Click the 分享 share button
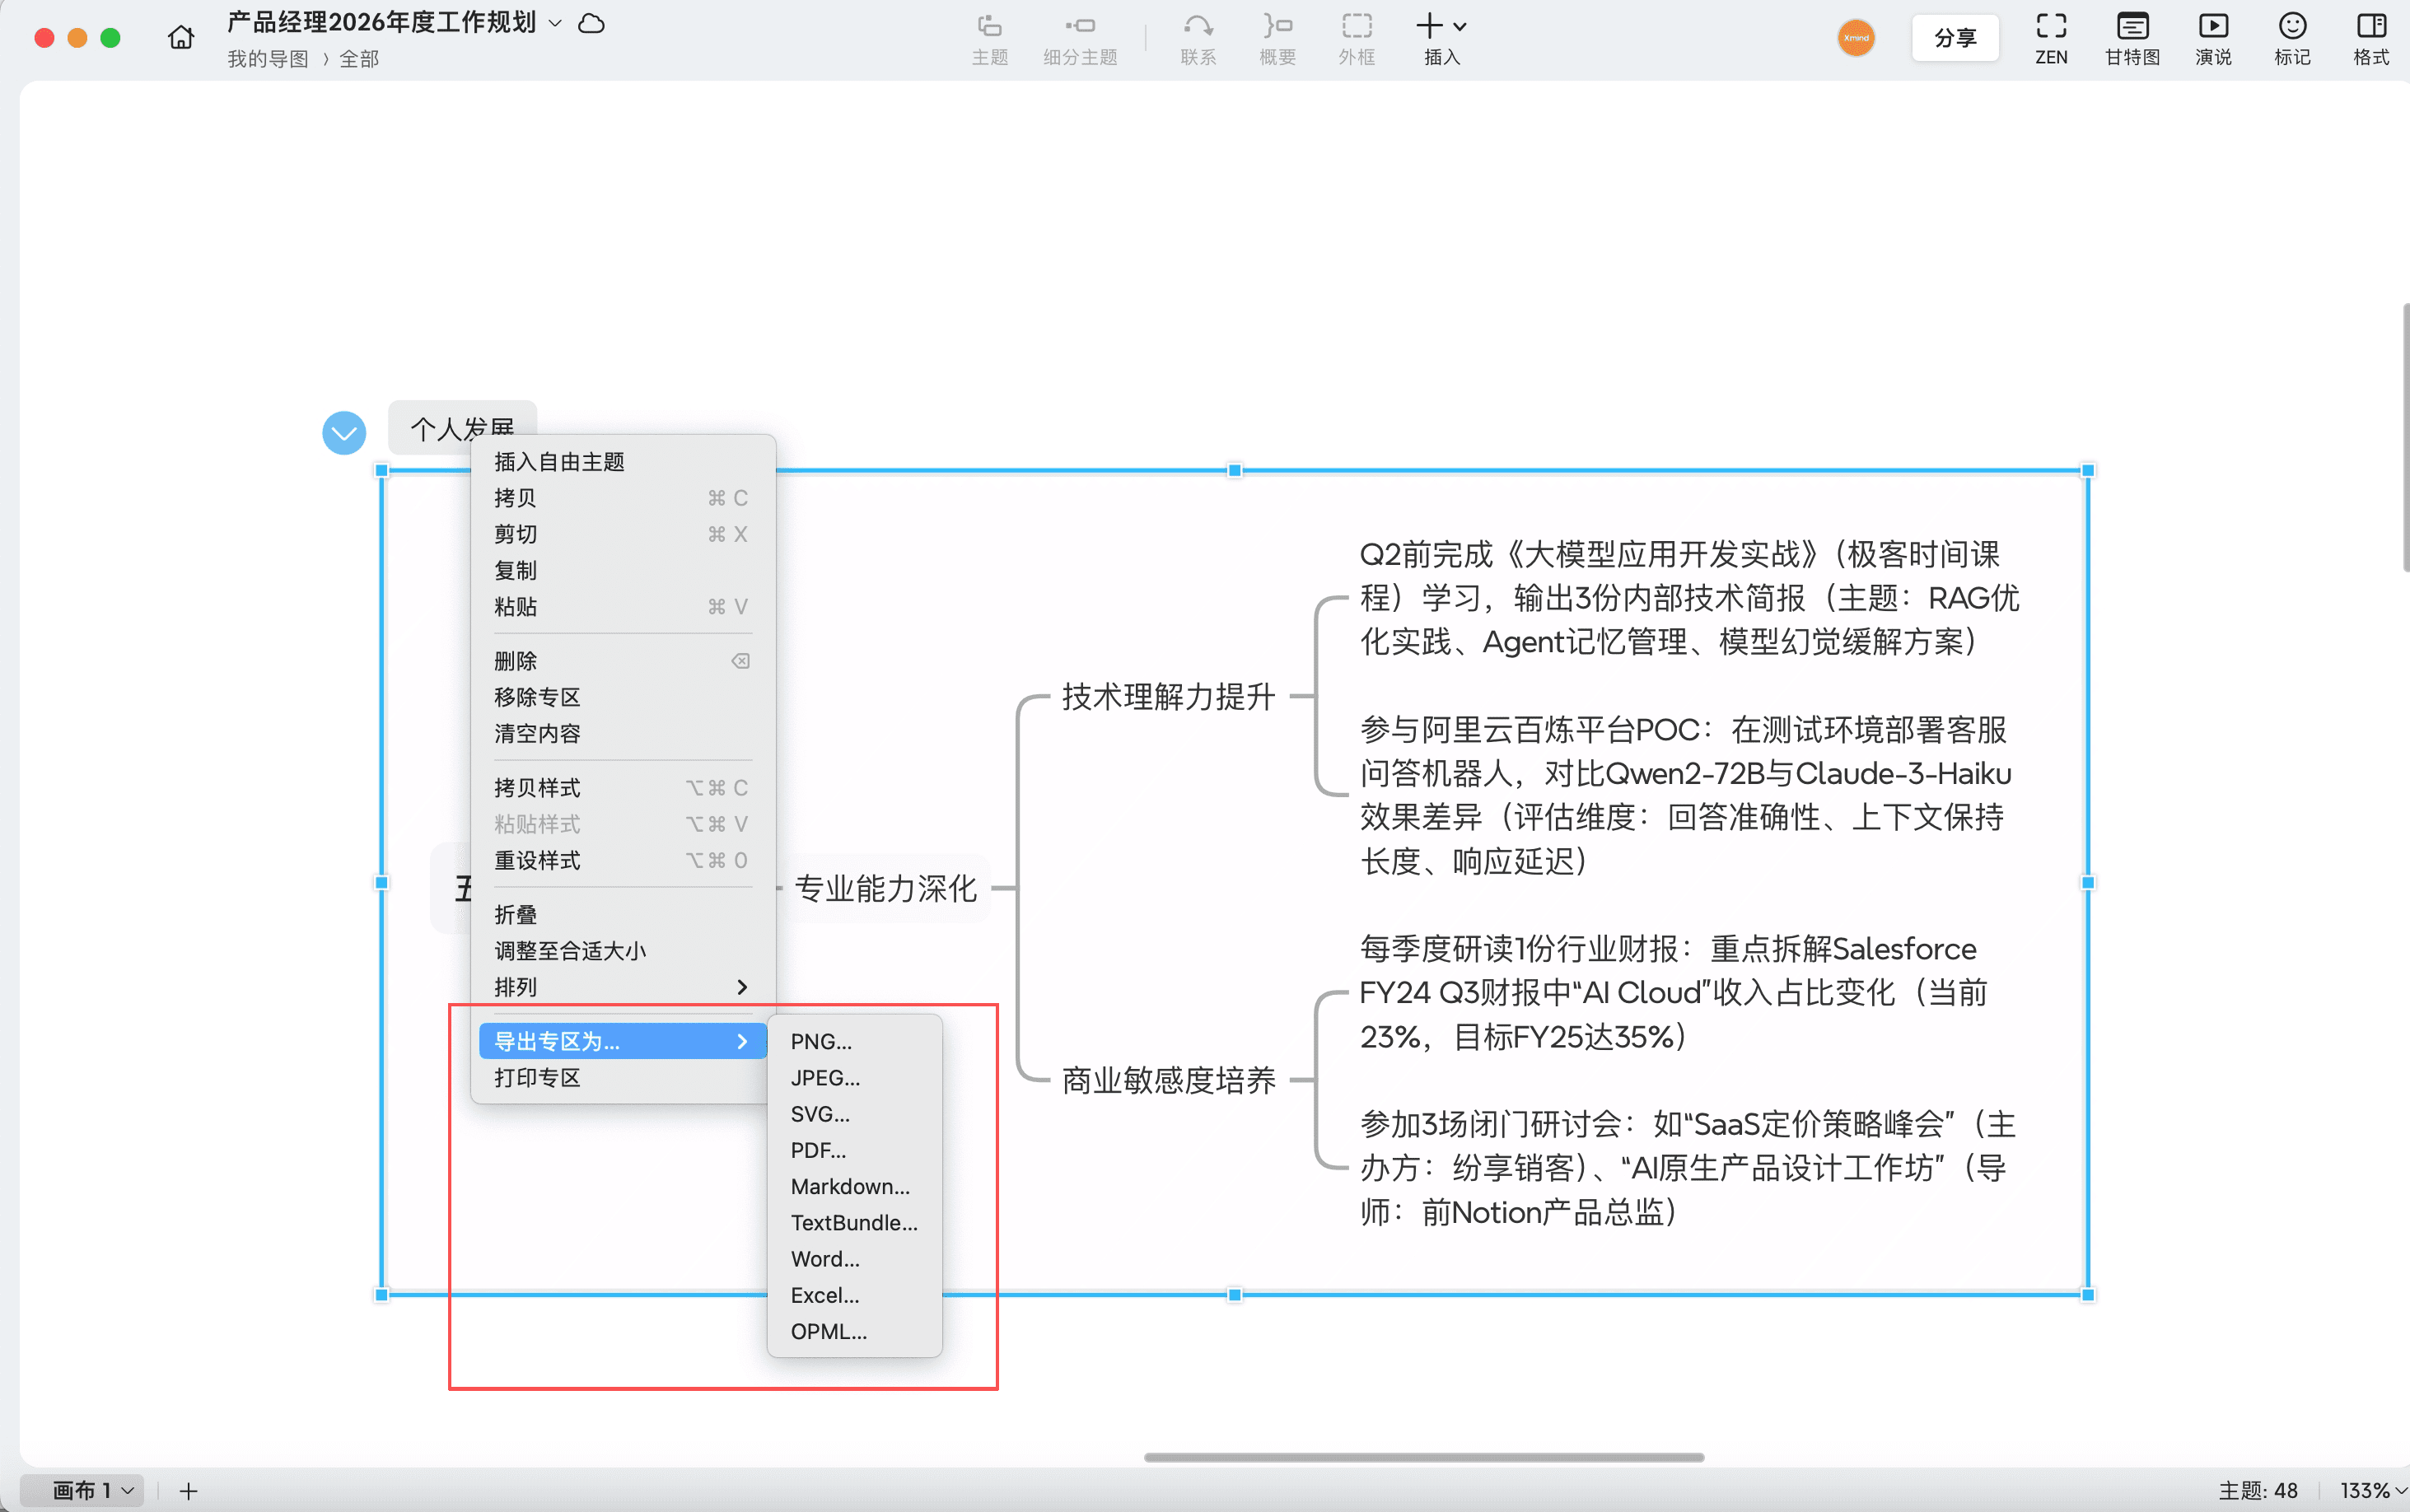2410x1512 pixels. click(1955, 38)
